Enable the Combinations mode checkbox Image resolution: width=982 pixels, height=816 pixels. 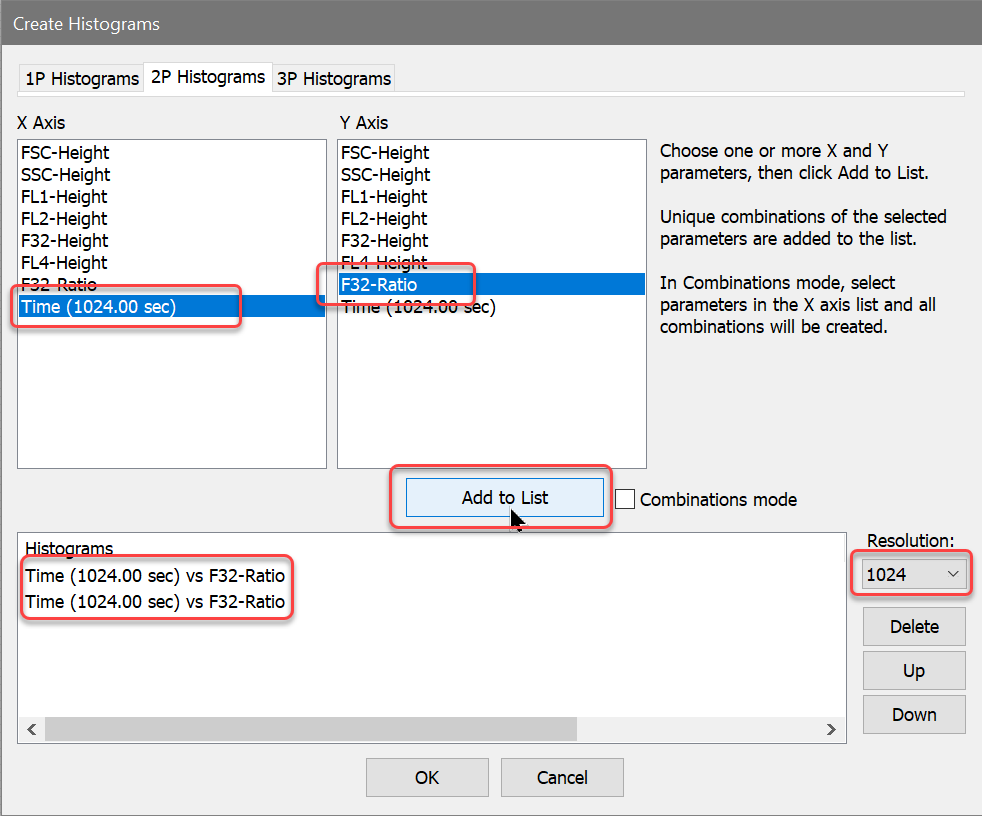(625, 499)
